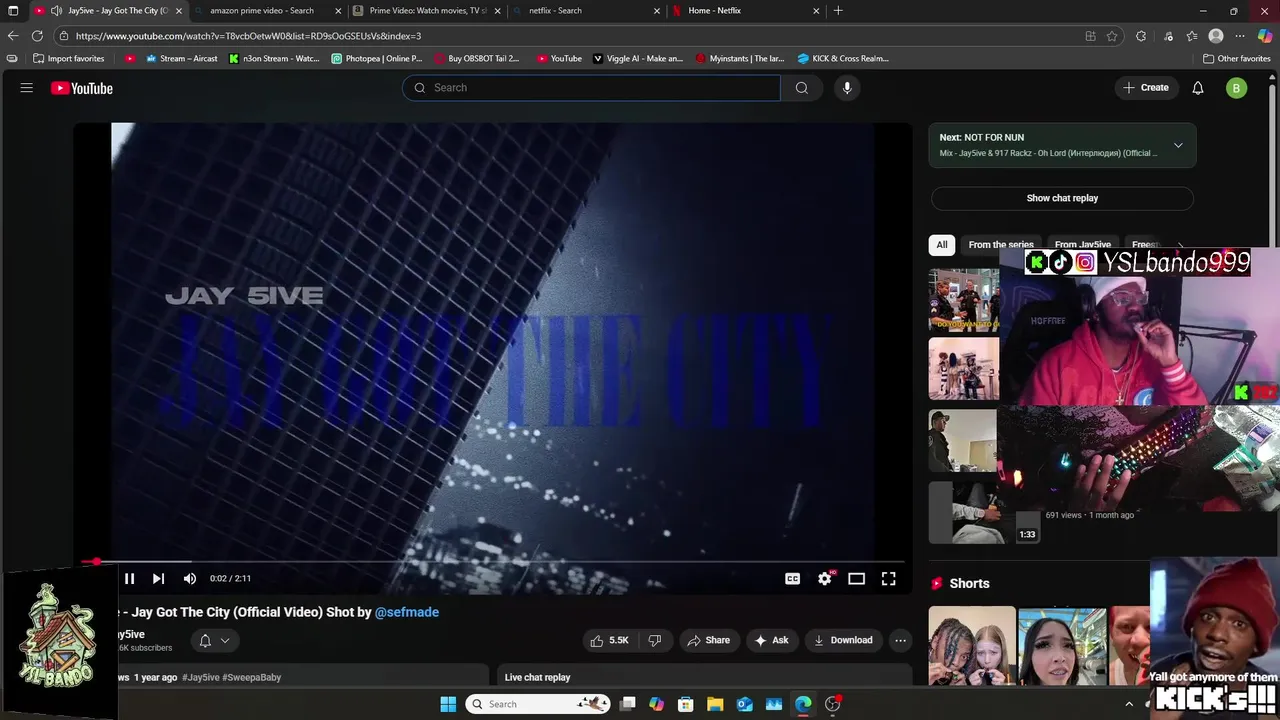Open the player settings gear
The height and width of the screenshot is (720, 1280).
point(824,578)
